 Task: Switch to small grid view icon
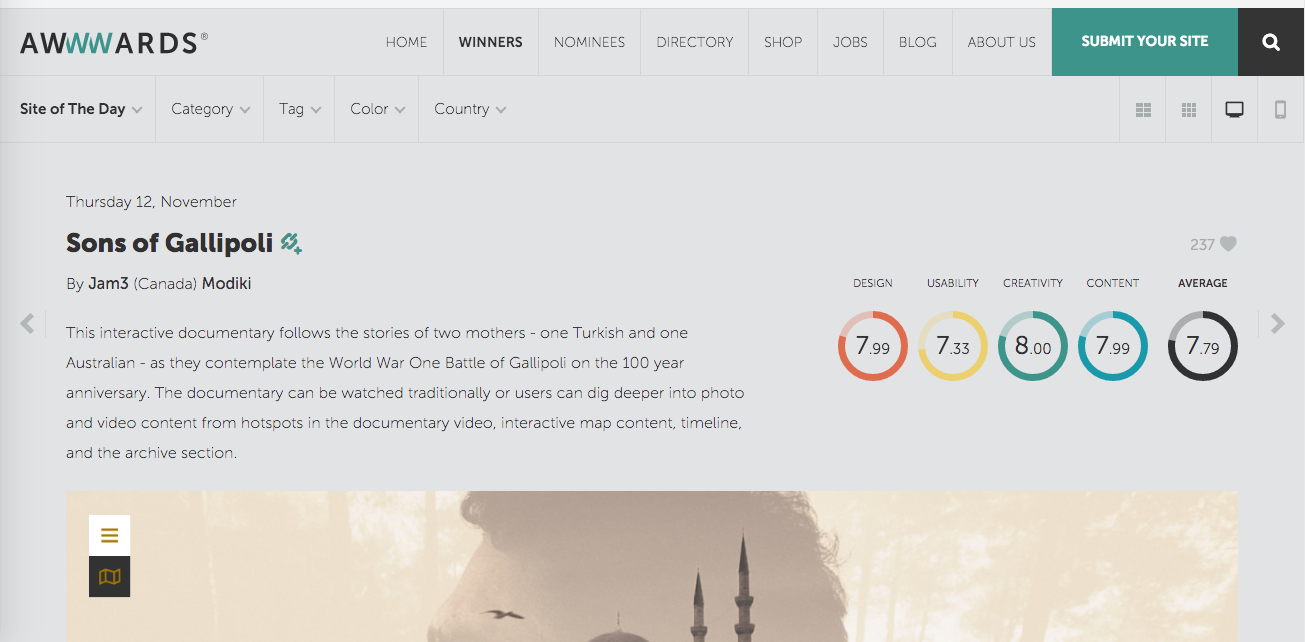click(1189, 110)
